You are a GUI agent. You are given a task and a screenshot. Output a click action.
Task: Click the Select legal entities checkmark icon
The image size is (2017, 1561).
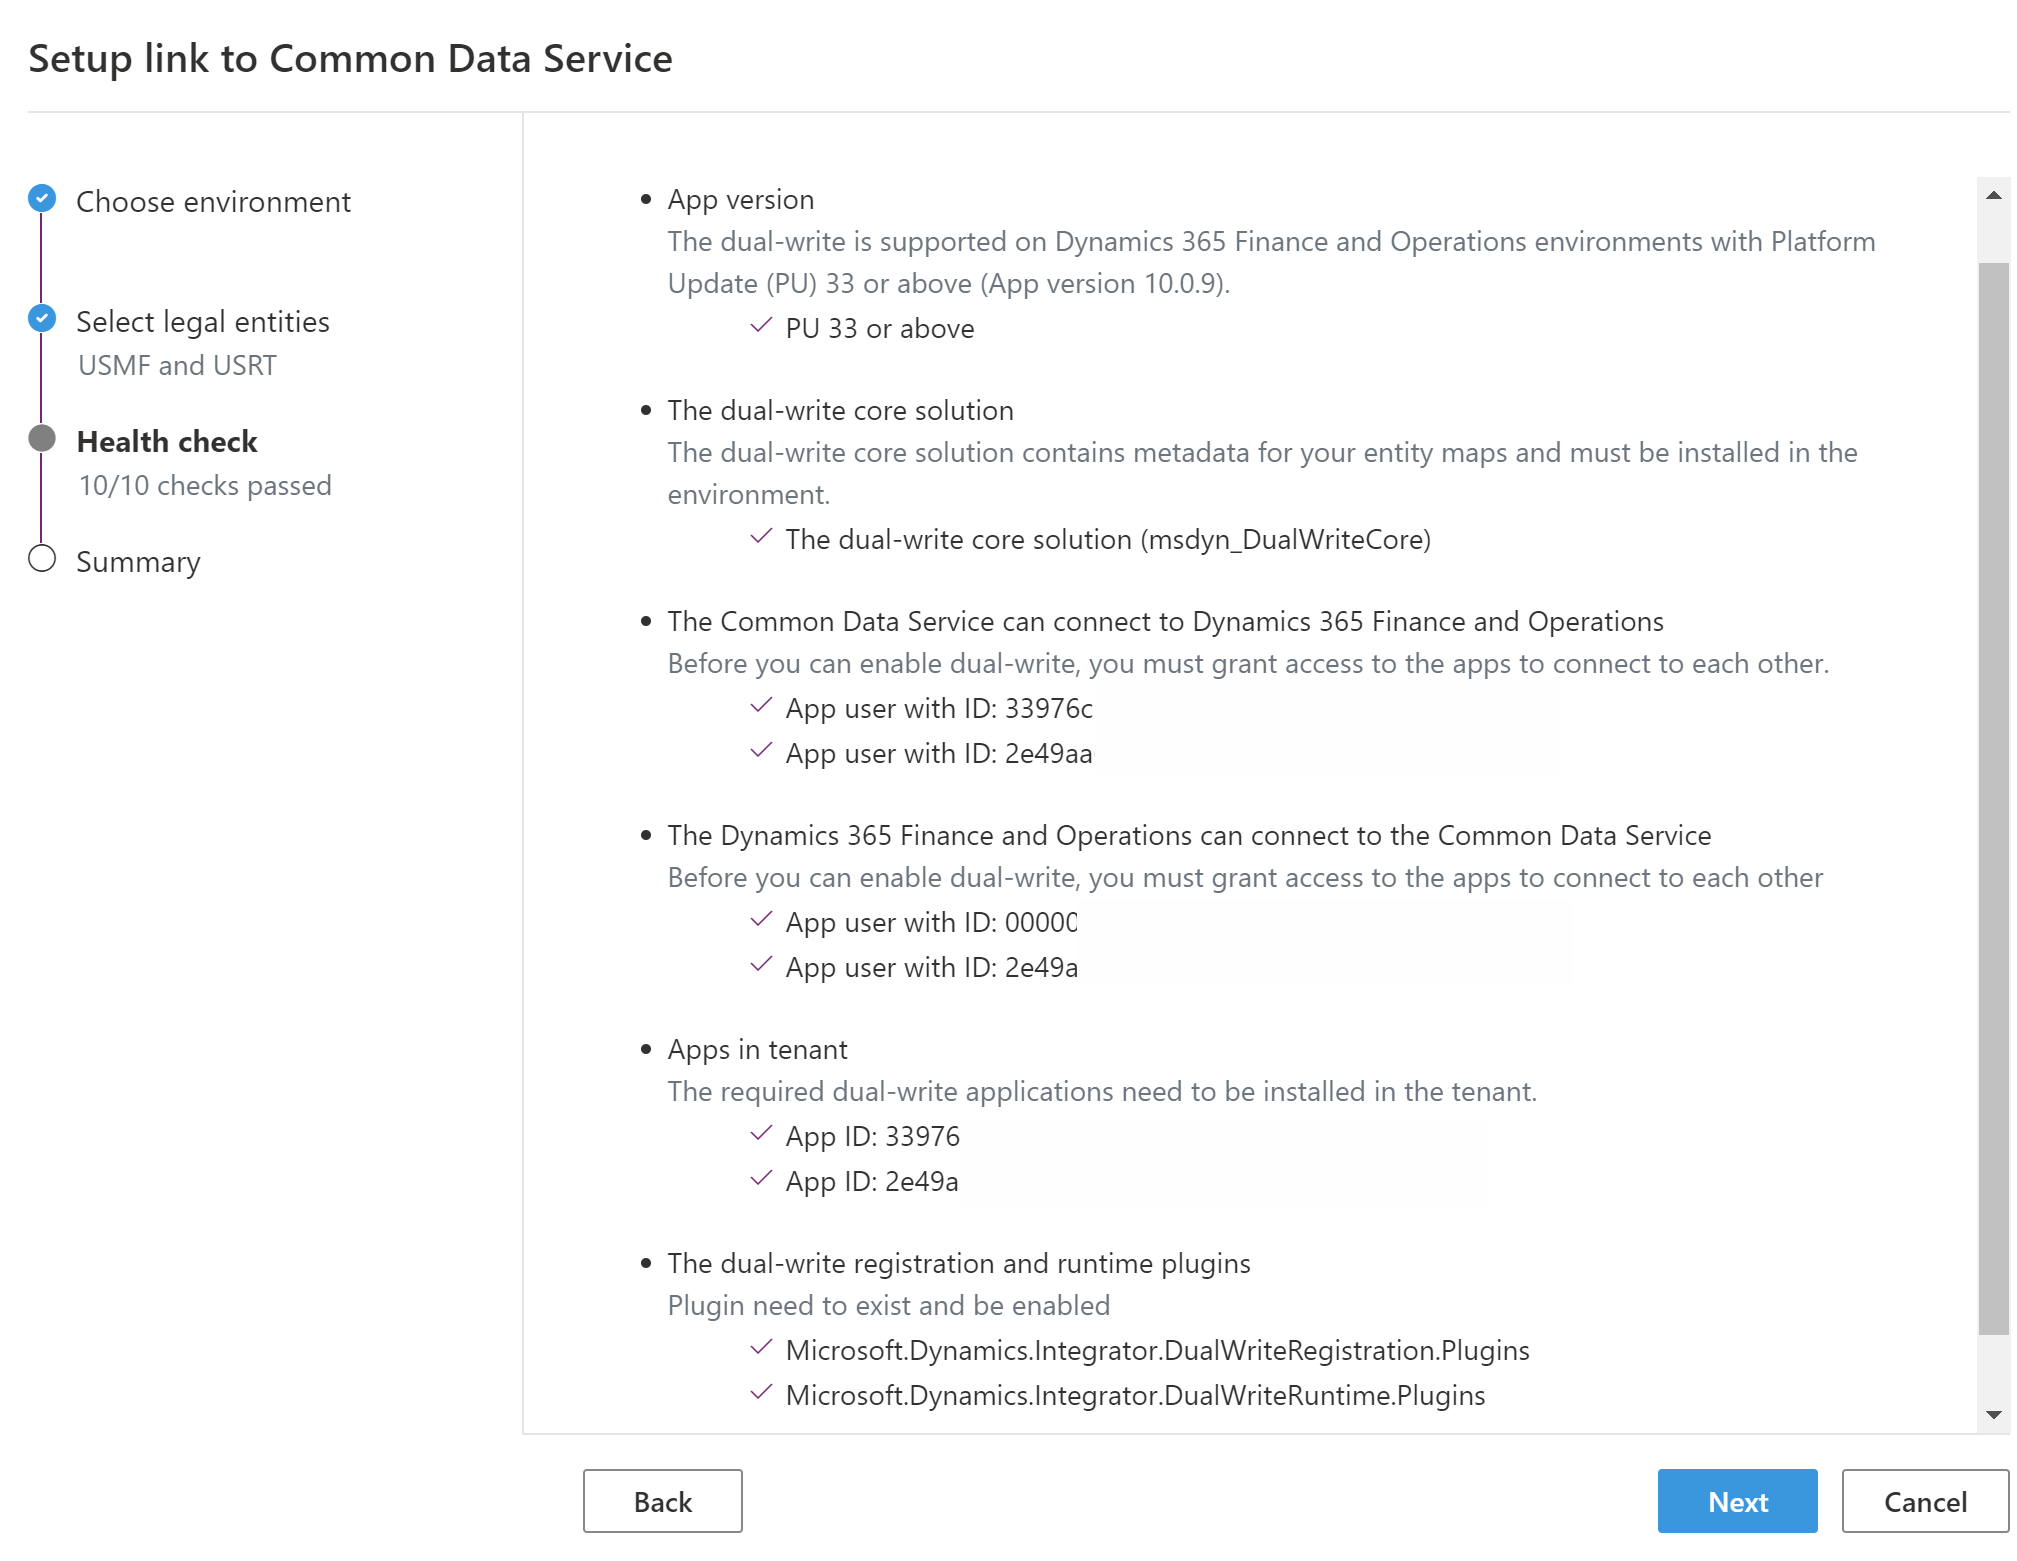click(42, 318)
